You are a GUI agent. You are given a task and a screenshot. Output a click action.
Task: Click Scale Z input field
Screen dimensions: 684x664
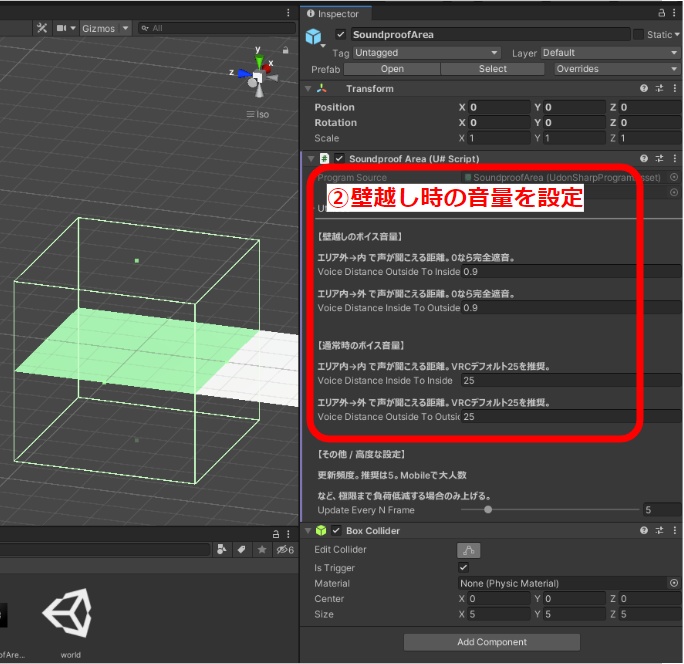[x=650, y=138]
